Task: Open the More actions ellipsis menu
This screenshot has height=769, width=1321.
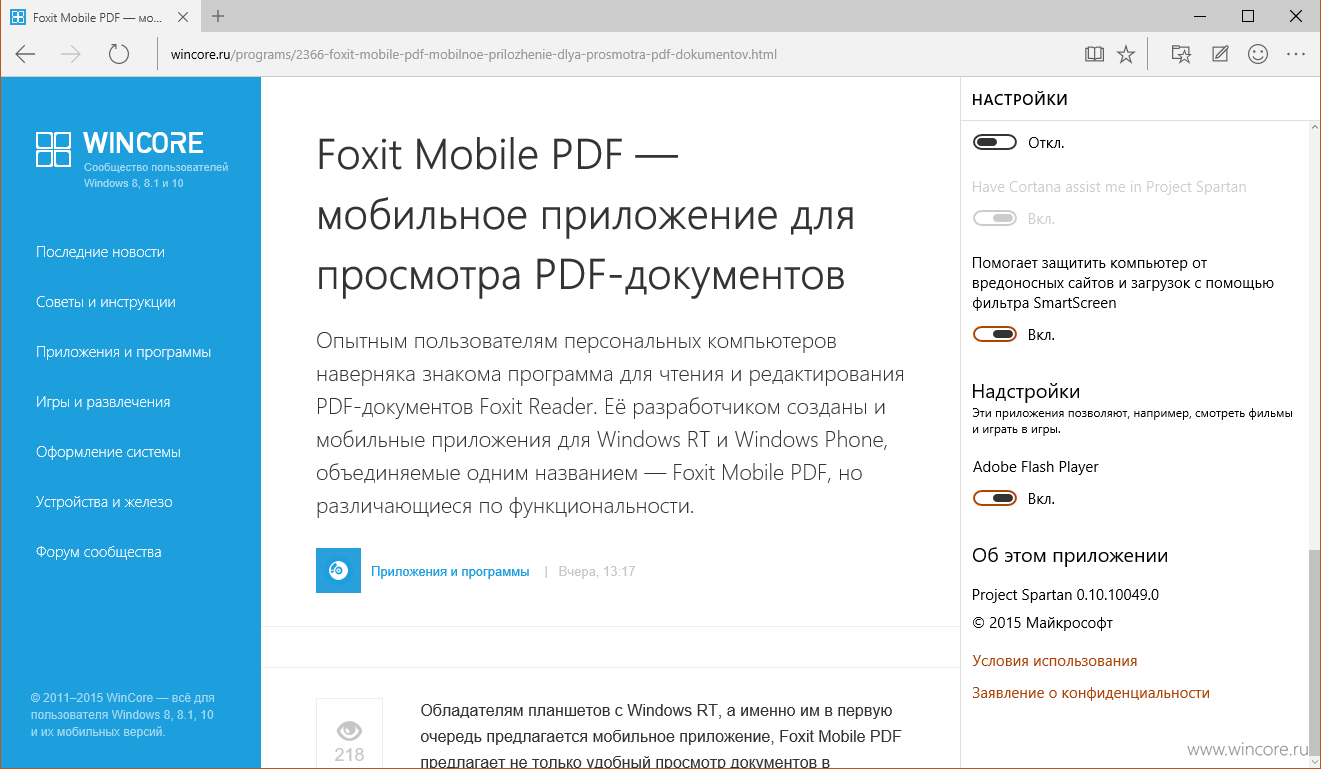Action: coord(1296,55)
